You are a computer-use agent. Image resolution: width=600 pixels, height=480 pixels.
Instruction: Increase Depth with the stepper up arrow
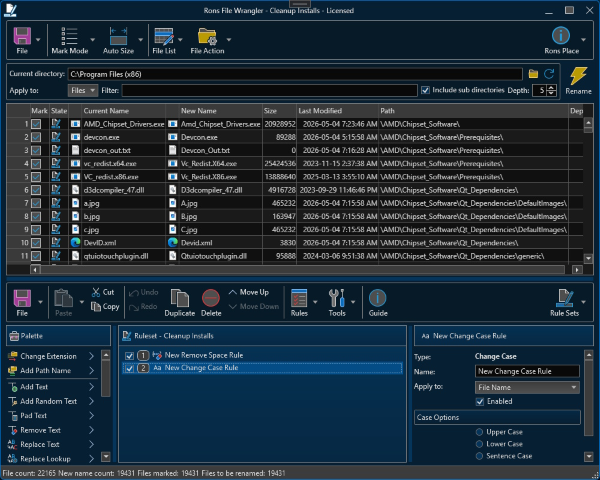click(551, 88)
